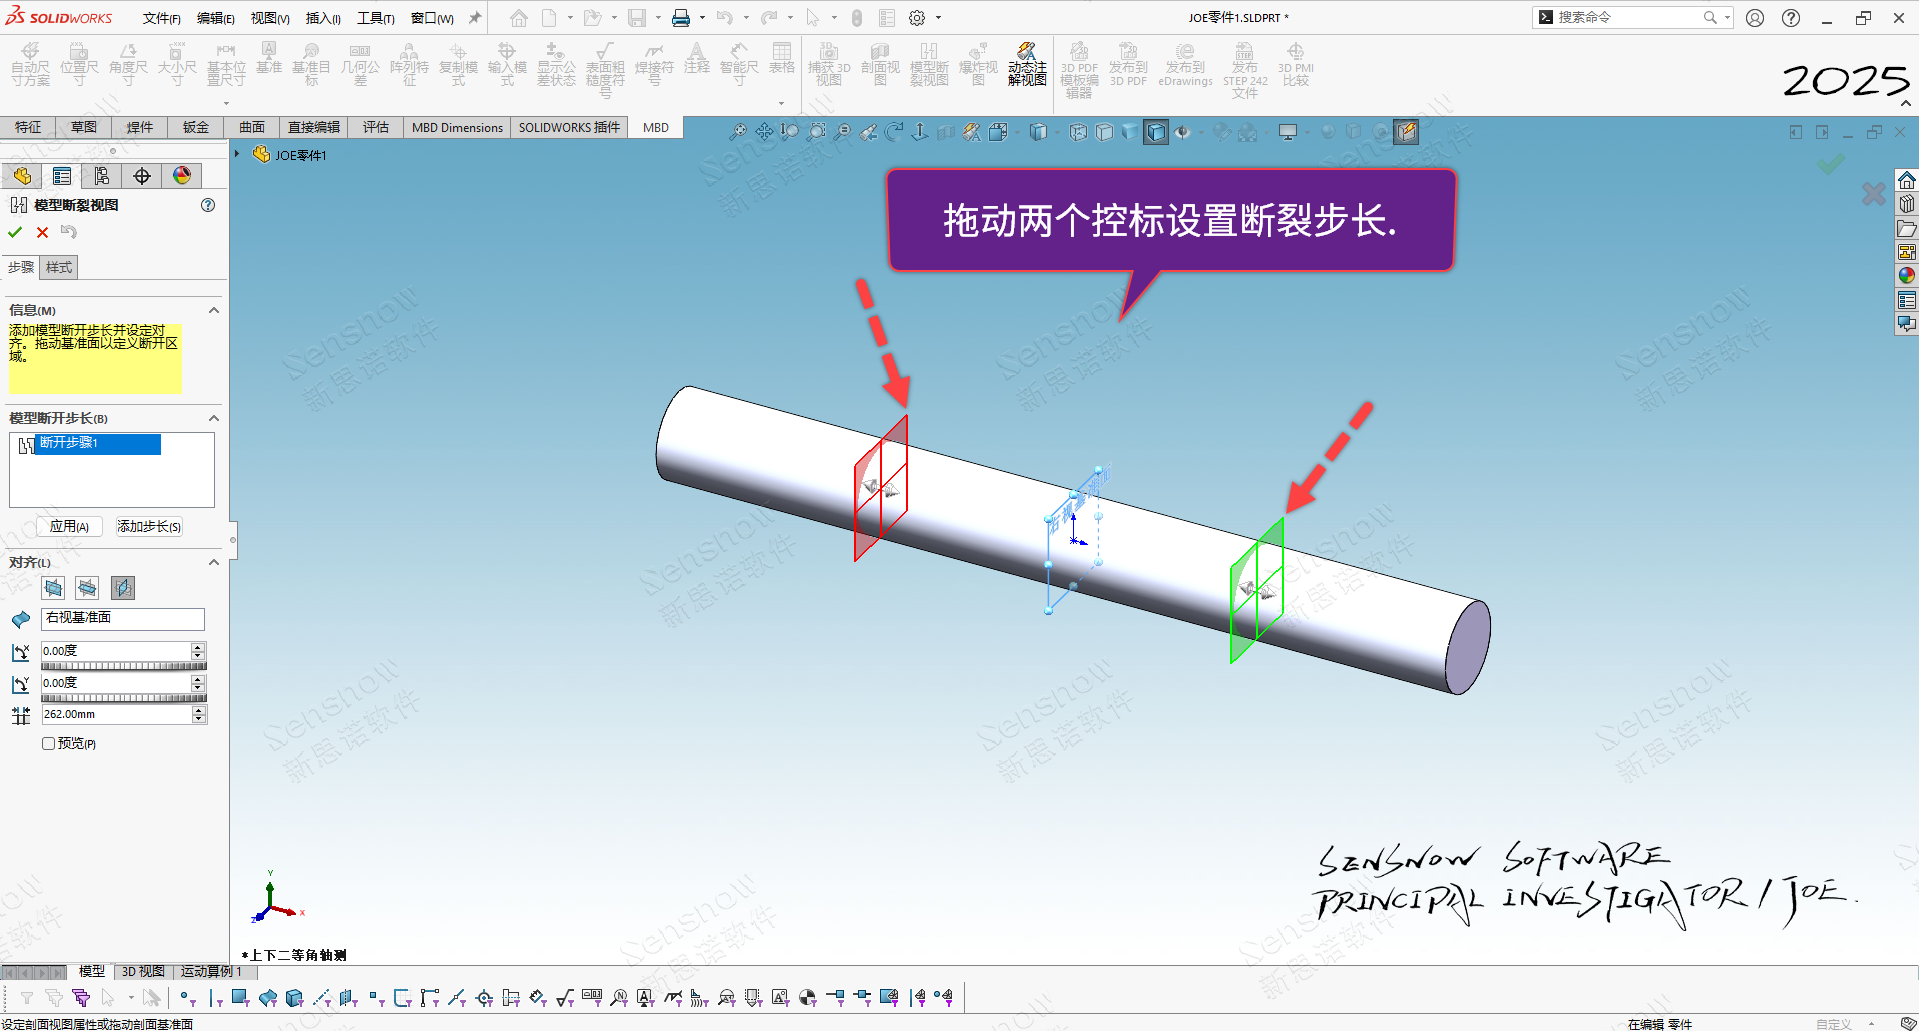The image size is (1919, 1031).
Task: Expand the JOE零件1 feature tree node
Action: [238, 154]
